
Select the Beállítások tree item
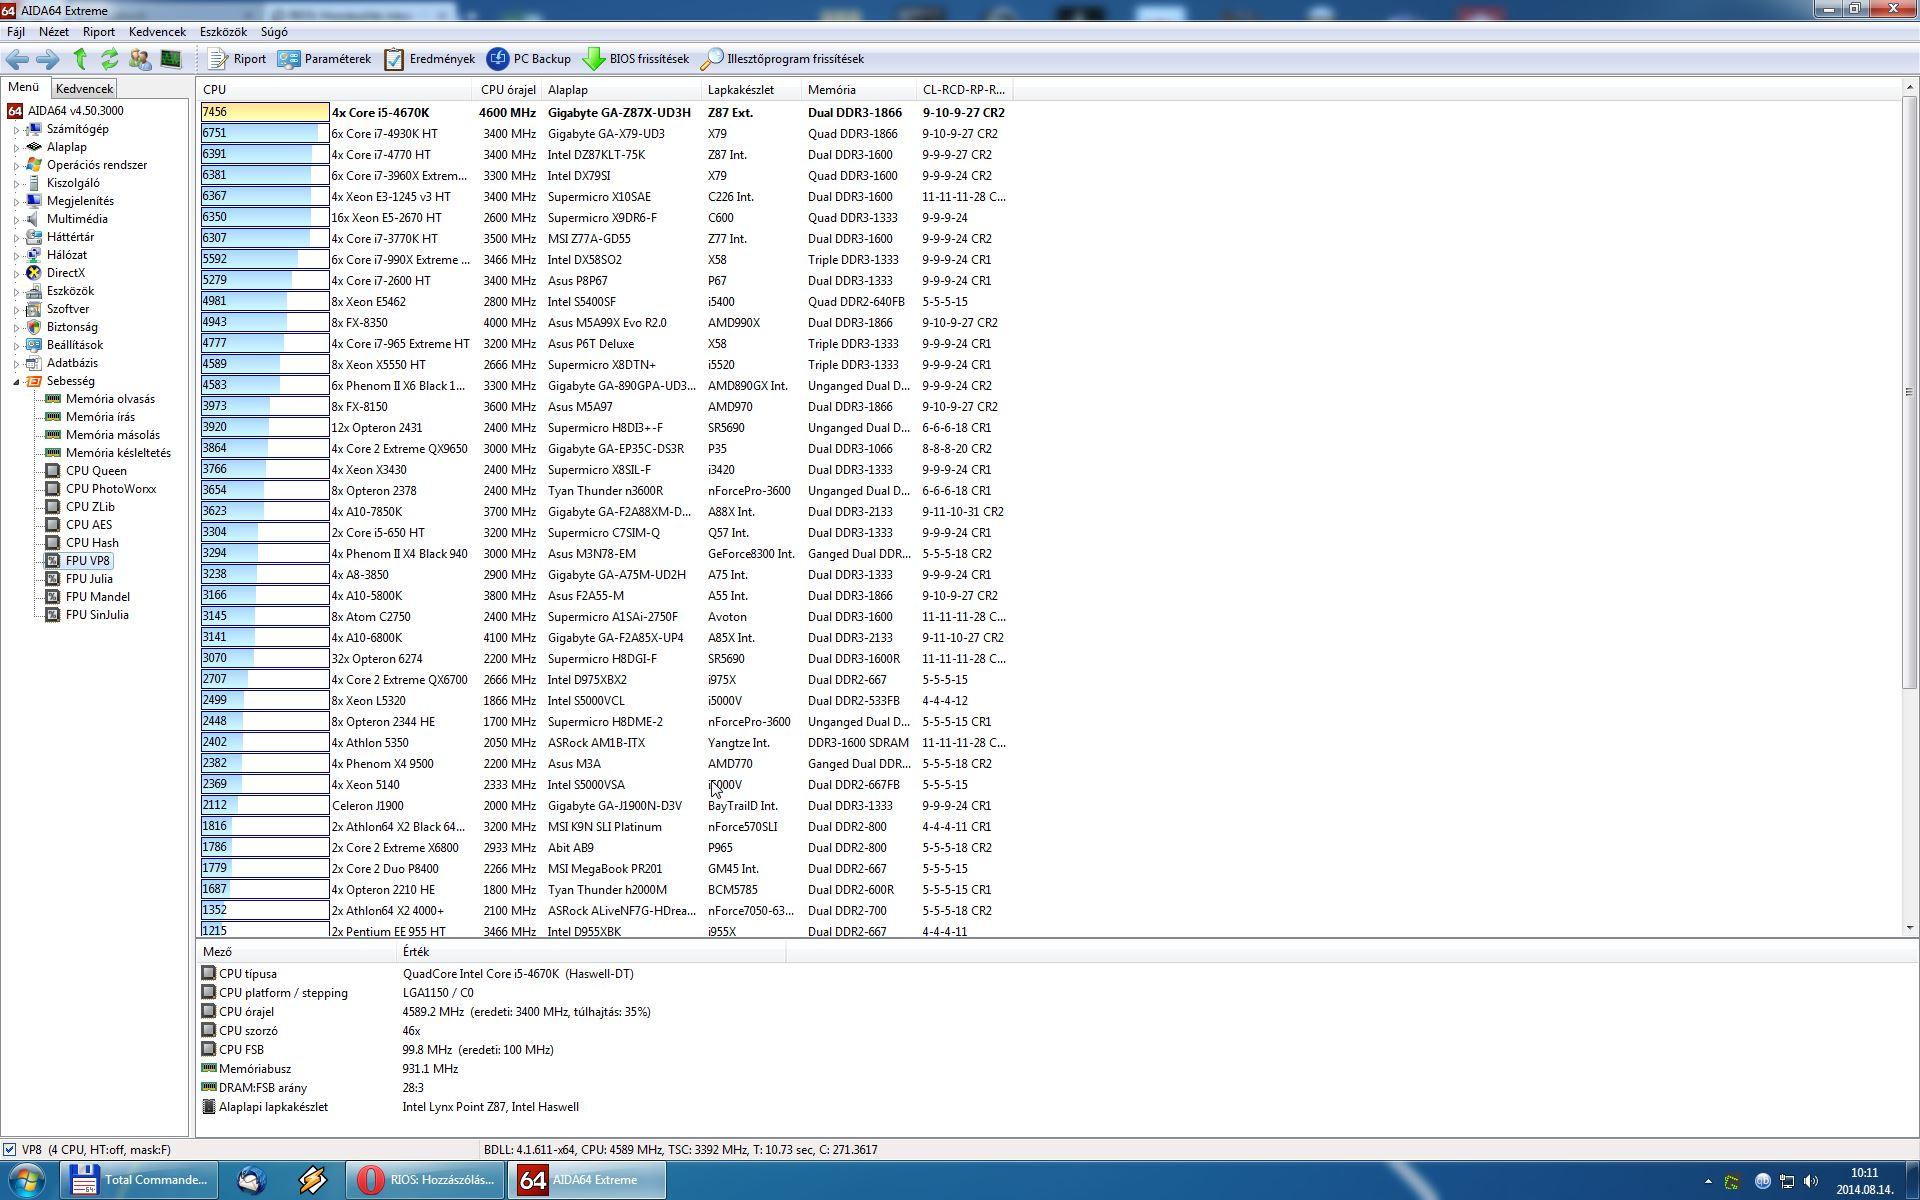(x=75, y=345)
